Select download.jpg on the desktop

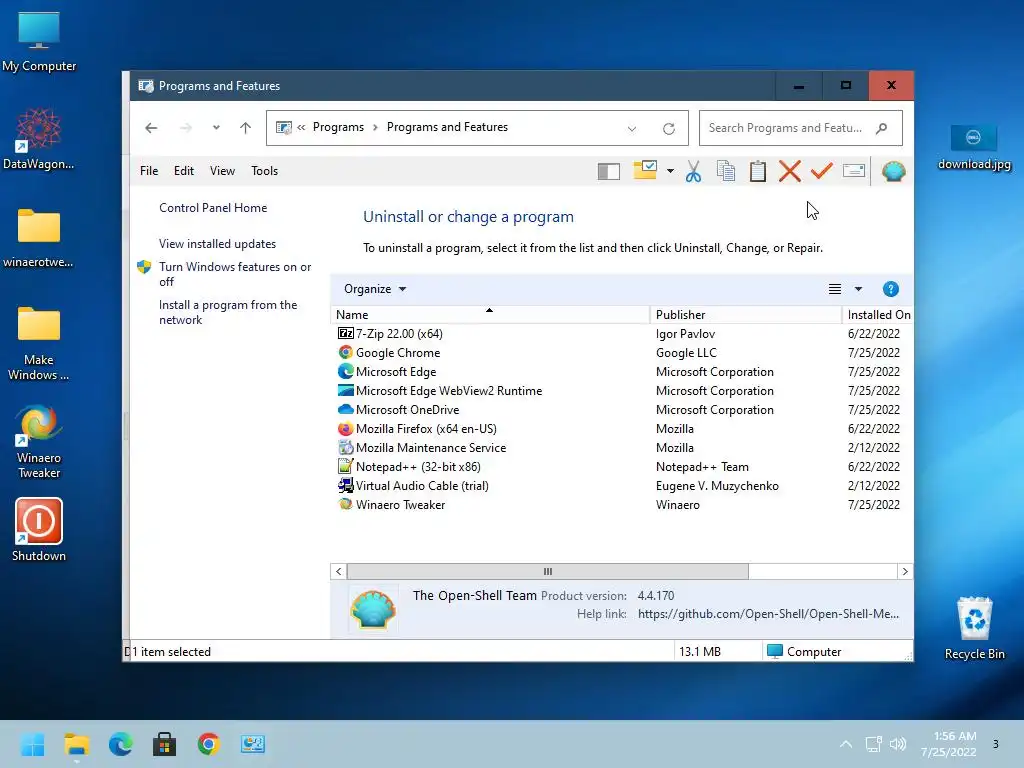pyautogui.click(x=974, y=148)
